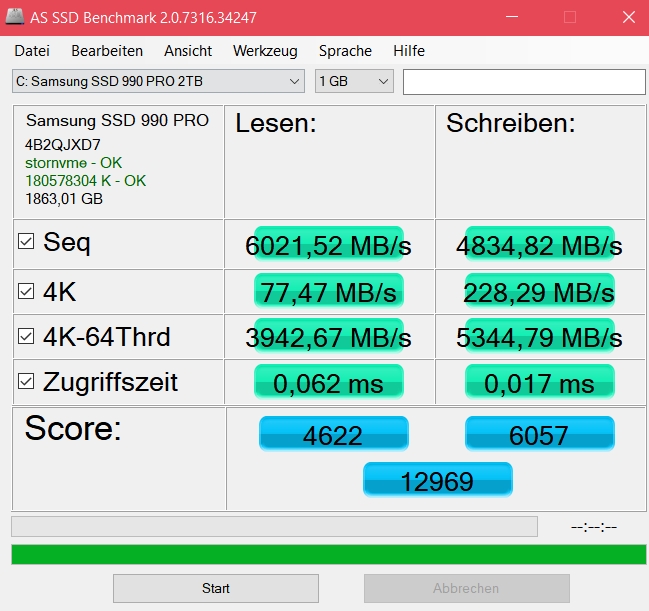
Task: Start the benchmark with the Start button
Action: [216, 588]
